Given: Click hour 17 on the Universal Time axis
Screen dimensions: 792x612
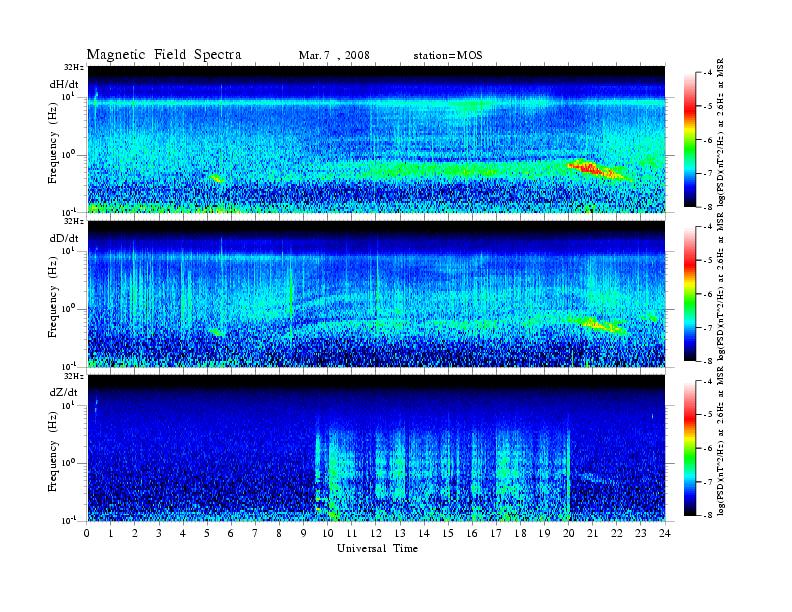Looking at the screenshot, I should pos(496,533).
